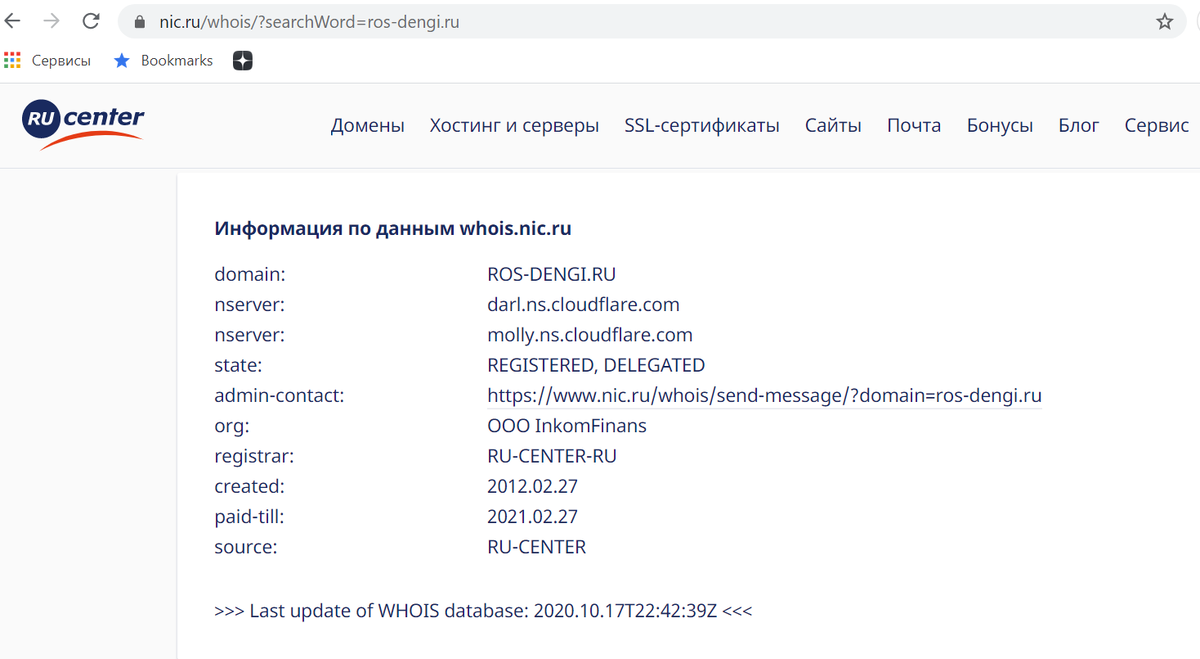Click the state: field label
1200x659 pixels.
tap(238, 365)
